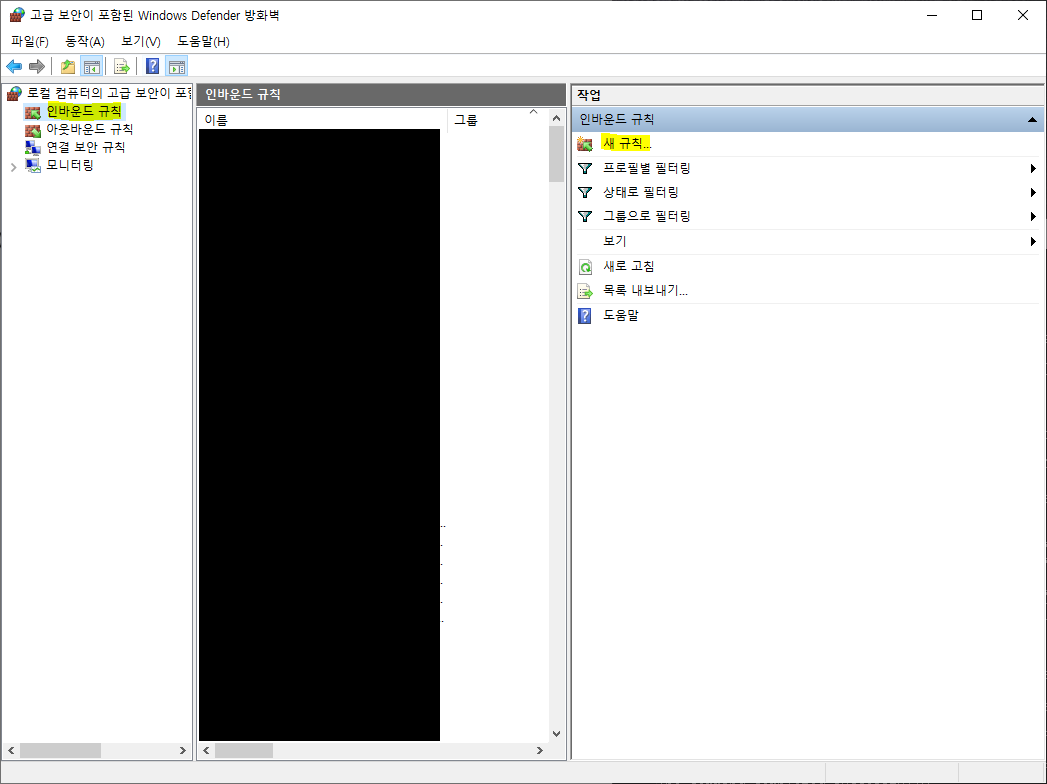Image resolution: width=1047 pixels, height=784 pixels.
Task: Collapse the 인바운드 규칙 actions section
Action: pos(1032,120)
